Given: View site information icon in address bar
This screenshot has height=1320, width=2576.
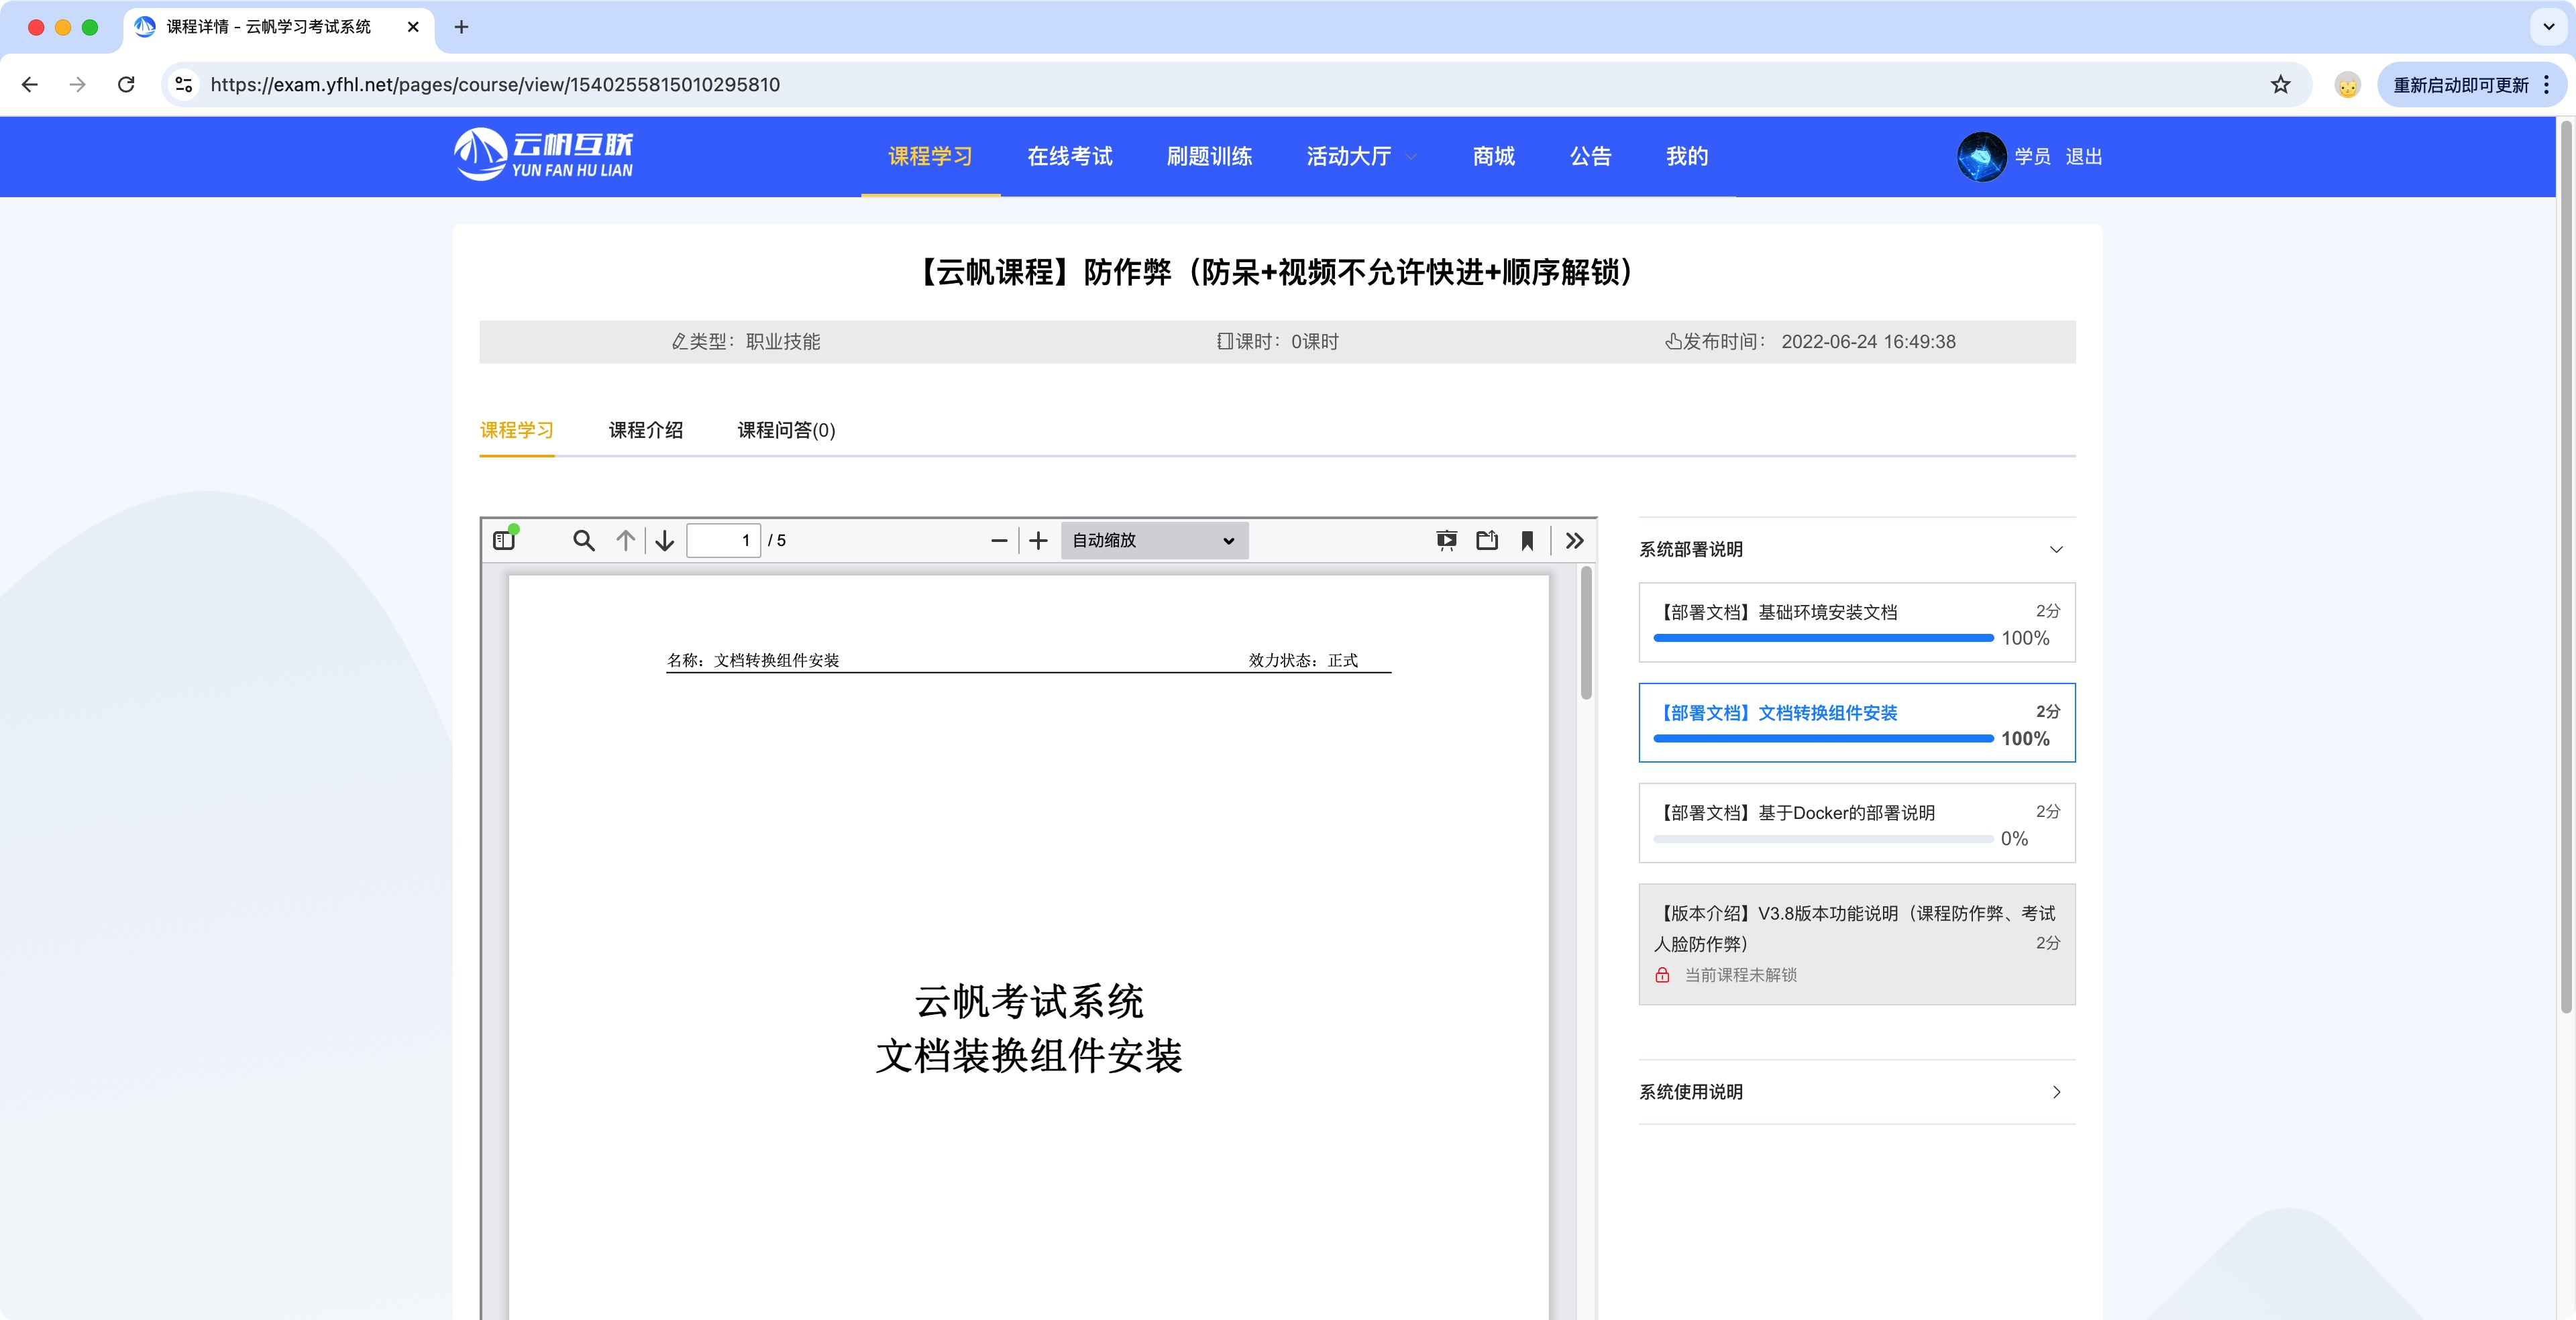Looking at the screenshot, I should (184, 84).
